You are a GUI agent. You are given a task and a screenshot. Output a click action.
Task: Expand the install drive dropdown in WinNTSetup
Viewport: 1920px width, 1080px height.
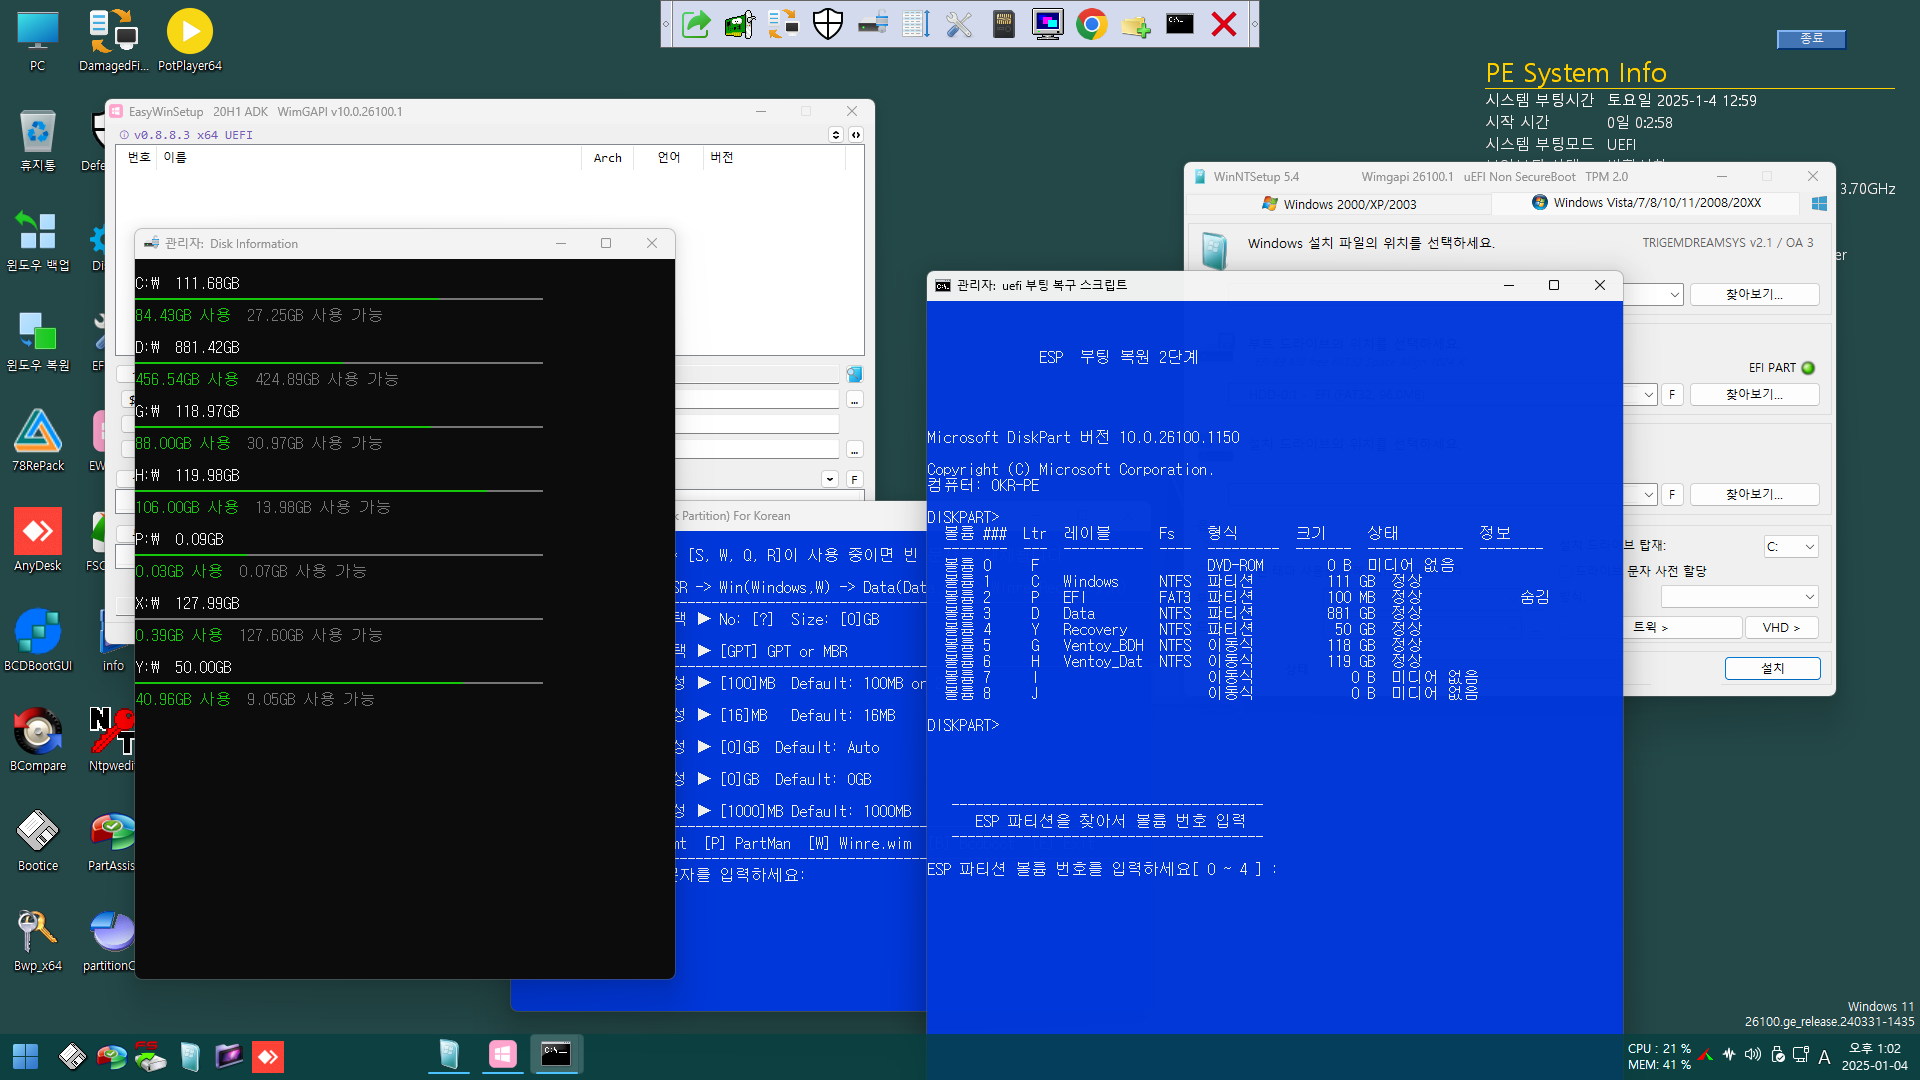[x=1648, y=494]
